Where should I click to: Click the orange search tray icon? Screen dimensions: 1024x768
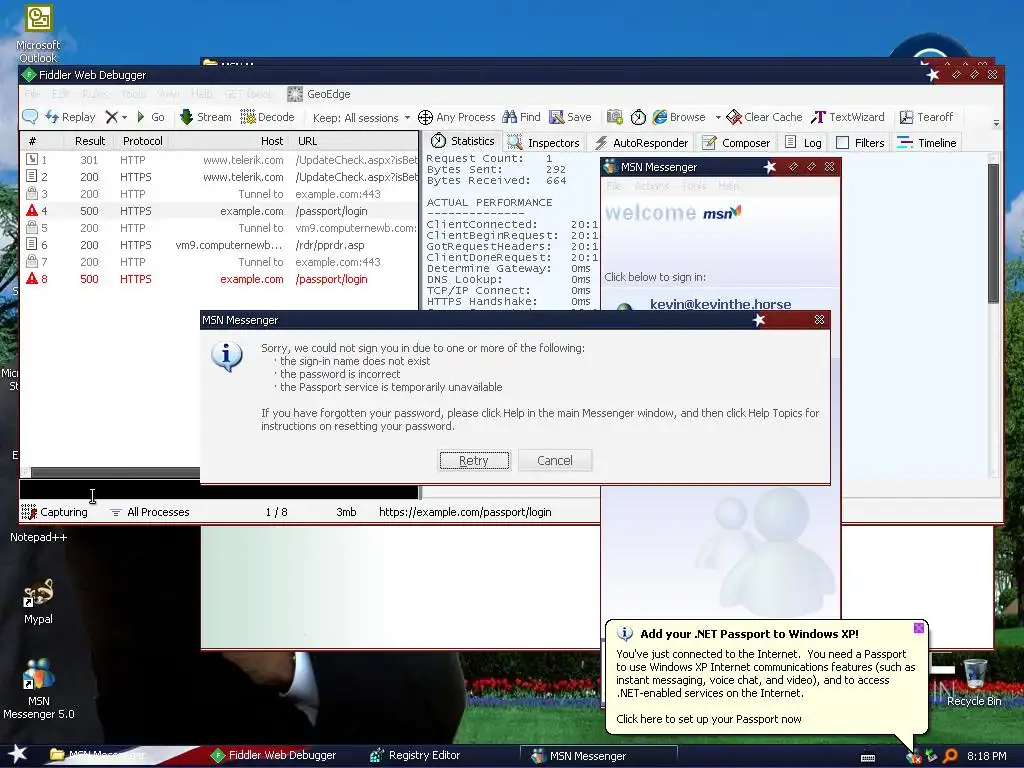click(x=950, y=756)
